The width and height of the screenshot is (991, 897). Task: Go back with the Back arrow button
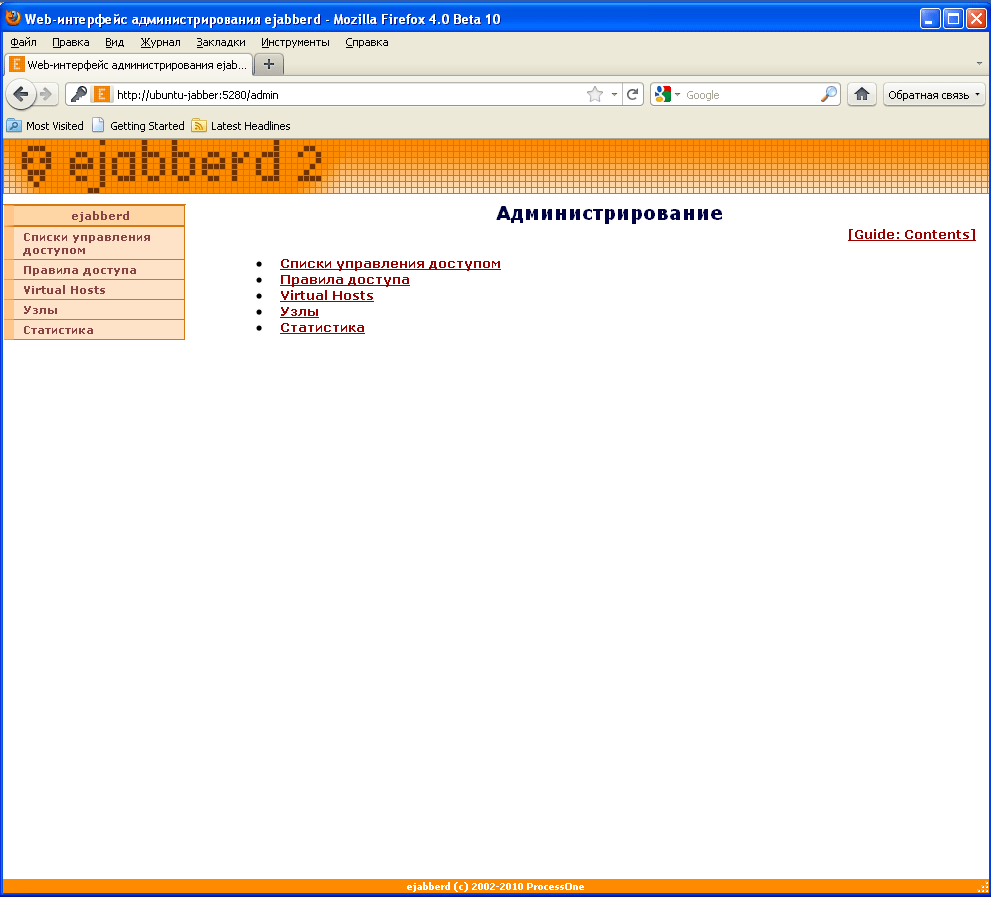pyautogui.click(x=21, y=95)
